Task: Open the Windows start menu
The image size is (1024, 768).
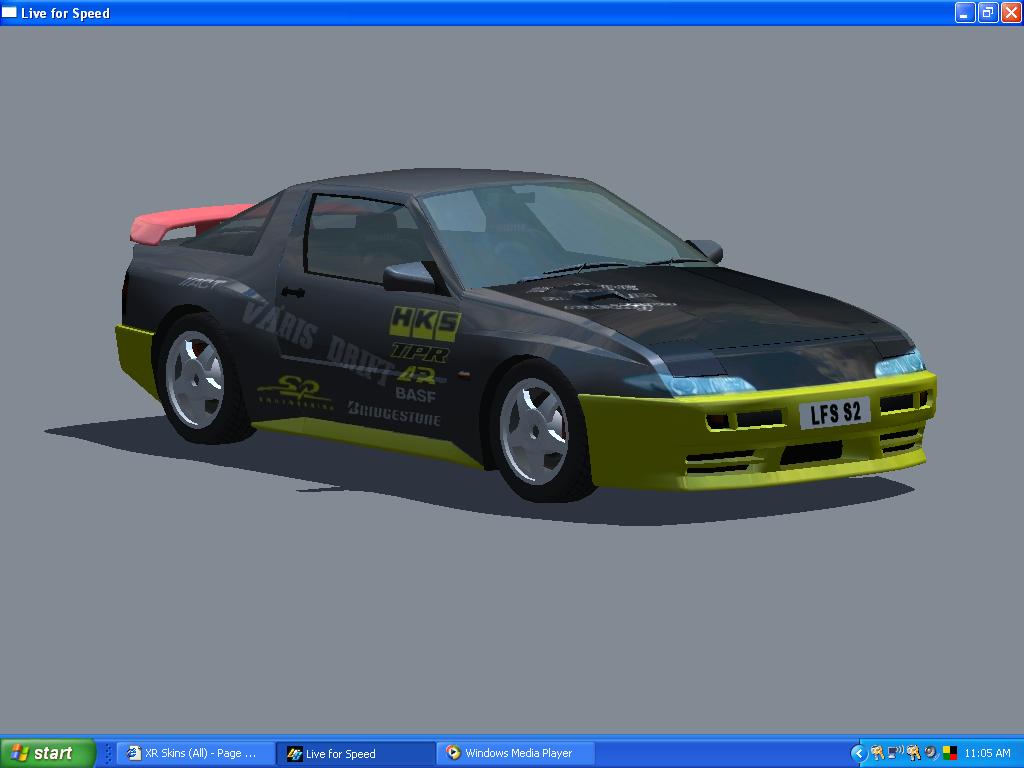Action: click(x=47, y=753)
